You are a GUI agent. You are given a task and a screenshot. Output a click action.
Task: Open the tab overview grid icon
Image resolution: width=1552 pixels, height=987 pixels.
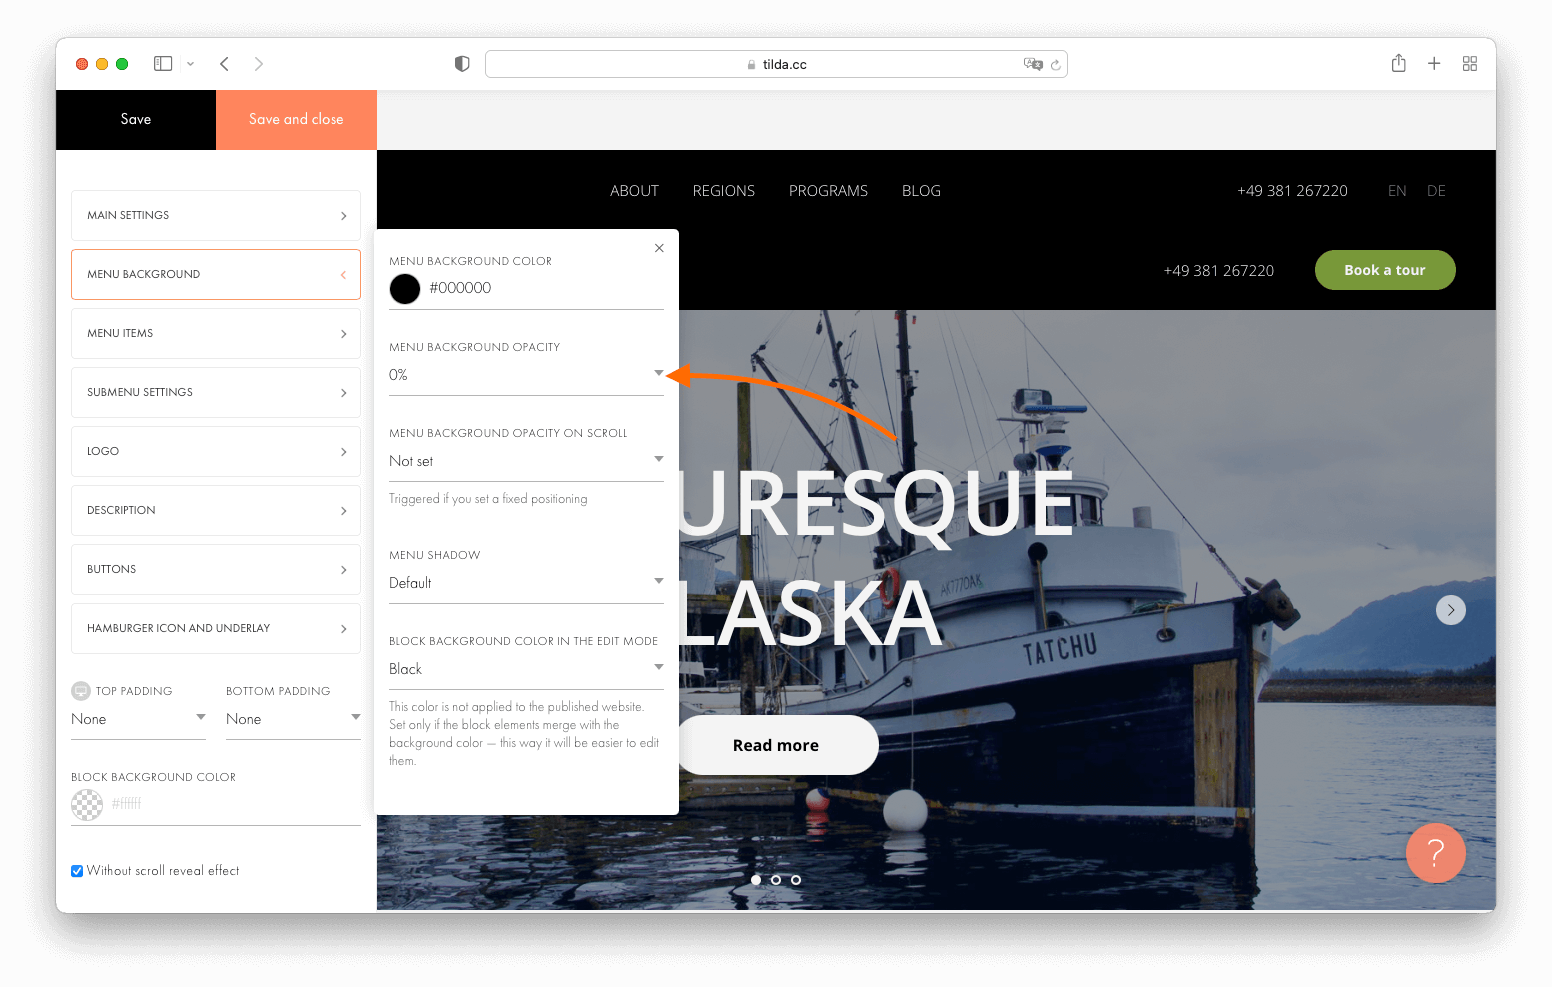pyautogui.click(x=1470, y=63)
